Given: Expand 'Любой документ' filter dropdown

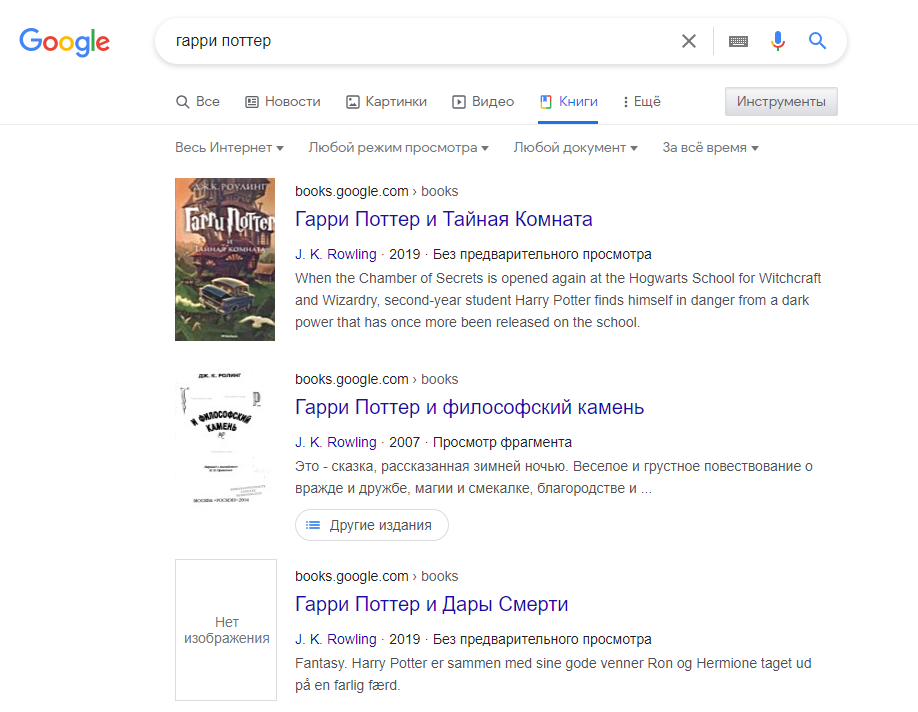Looking at the screenshot, I should (x=576, y=148).
